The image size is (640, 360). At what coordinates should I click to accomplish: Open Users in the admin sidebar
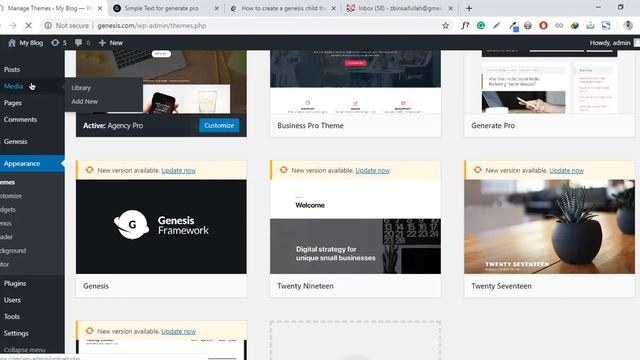(12, 300)
